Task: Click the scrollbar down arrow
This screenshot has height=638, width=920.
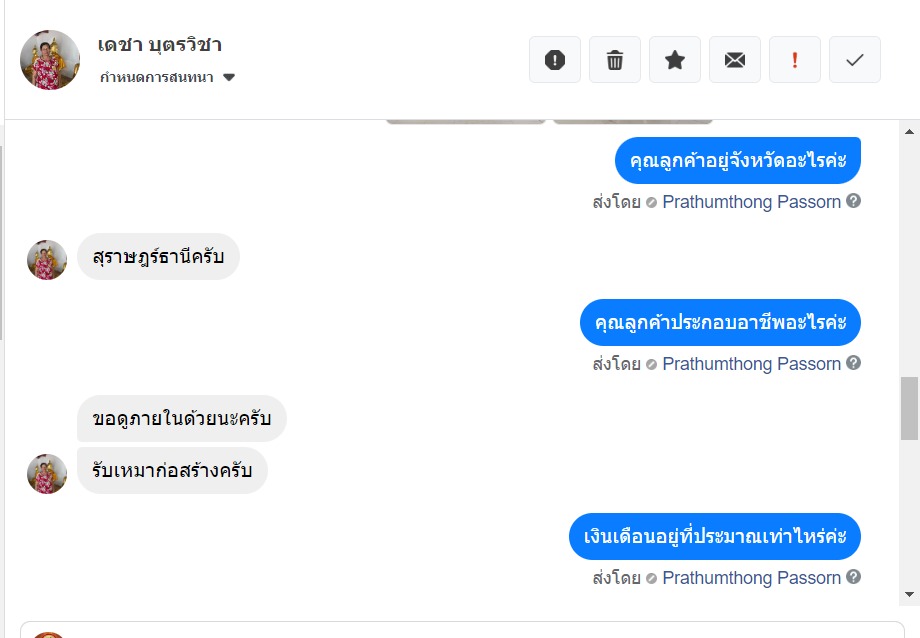Action: tap(909, 594)
